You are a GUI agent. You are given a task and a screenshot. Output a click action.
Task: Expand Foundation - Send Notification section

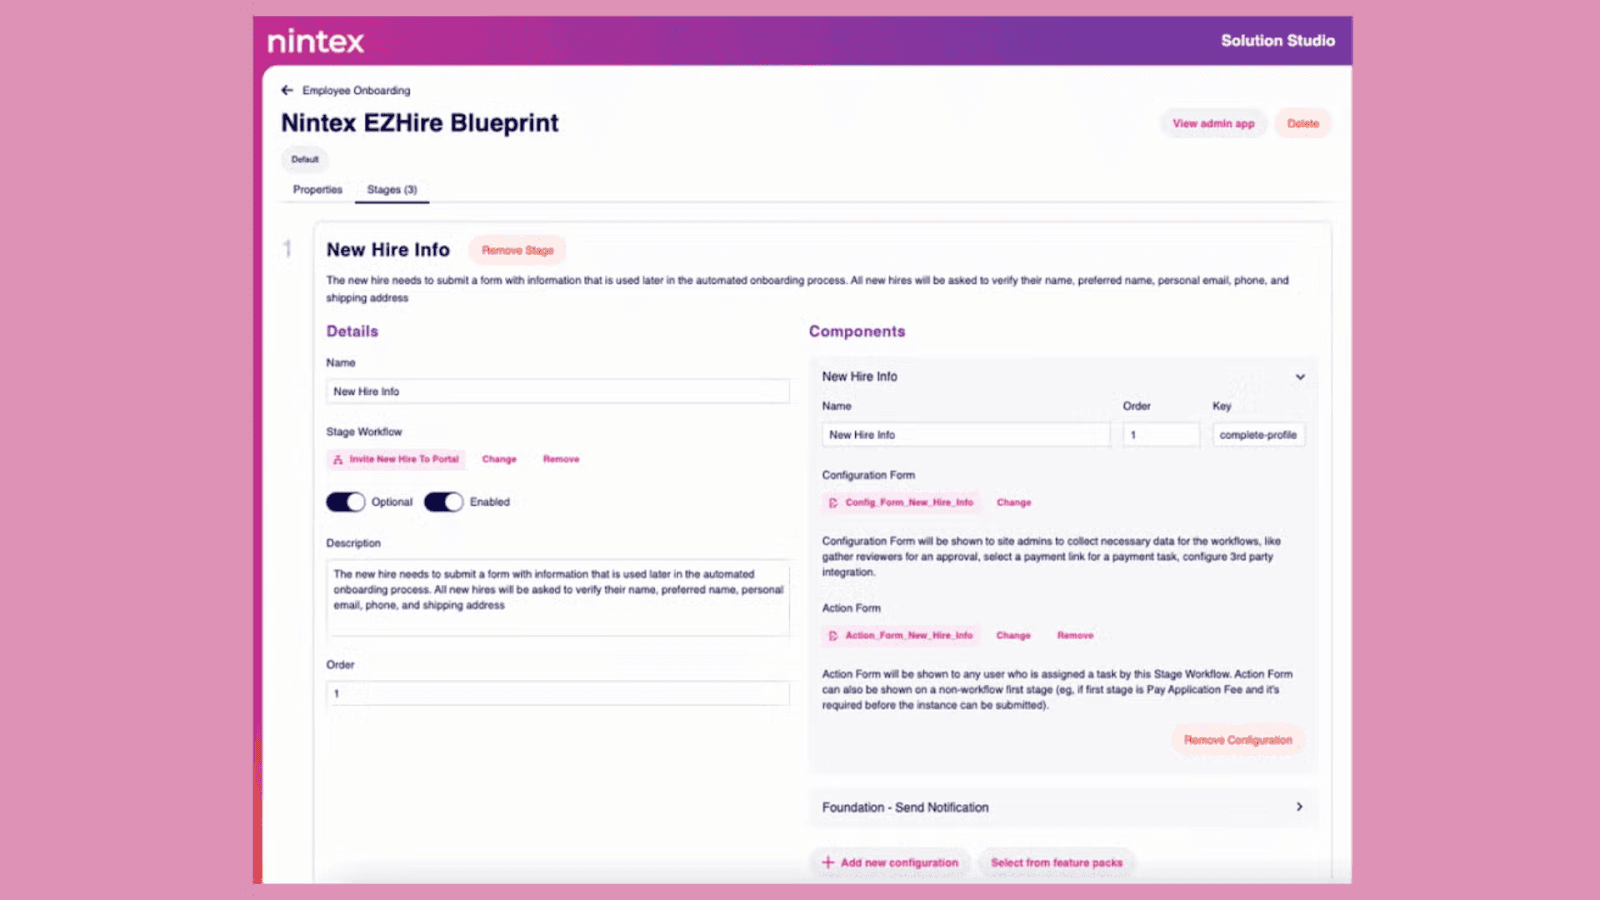click(1300, 807)
